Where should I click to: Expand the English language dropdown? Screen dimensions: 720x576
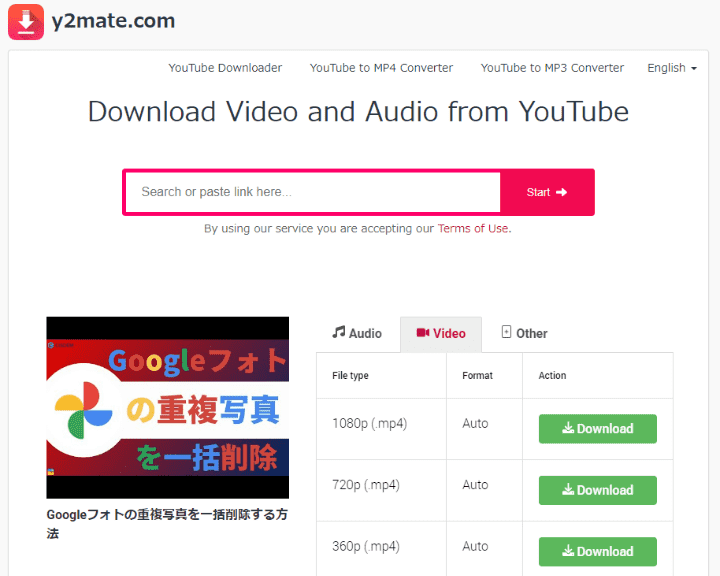coord(672,68)
